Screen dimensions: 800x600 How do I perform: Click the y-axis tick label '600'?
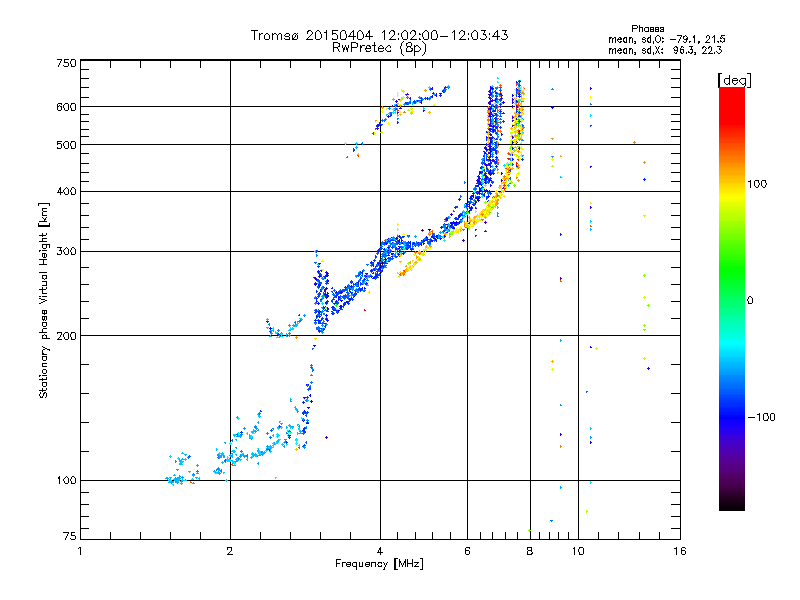tap(66, 107)
